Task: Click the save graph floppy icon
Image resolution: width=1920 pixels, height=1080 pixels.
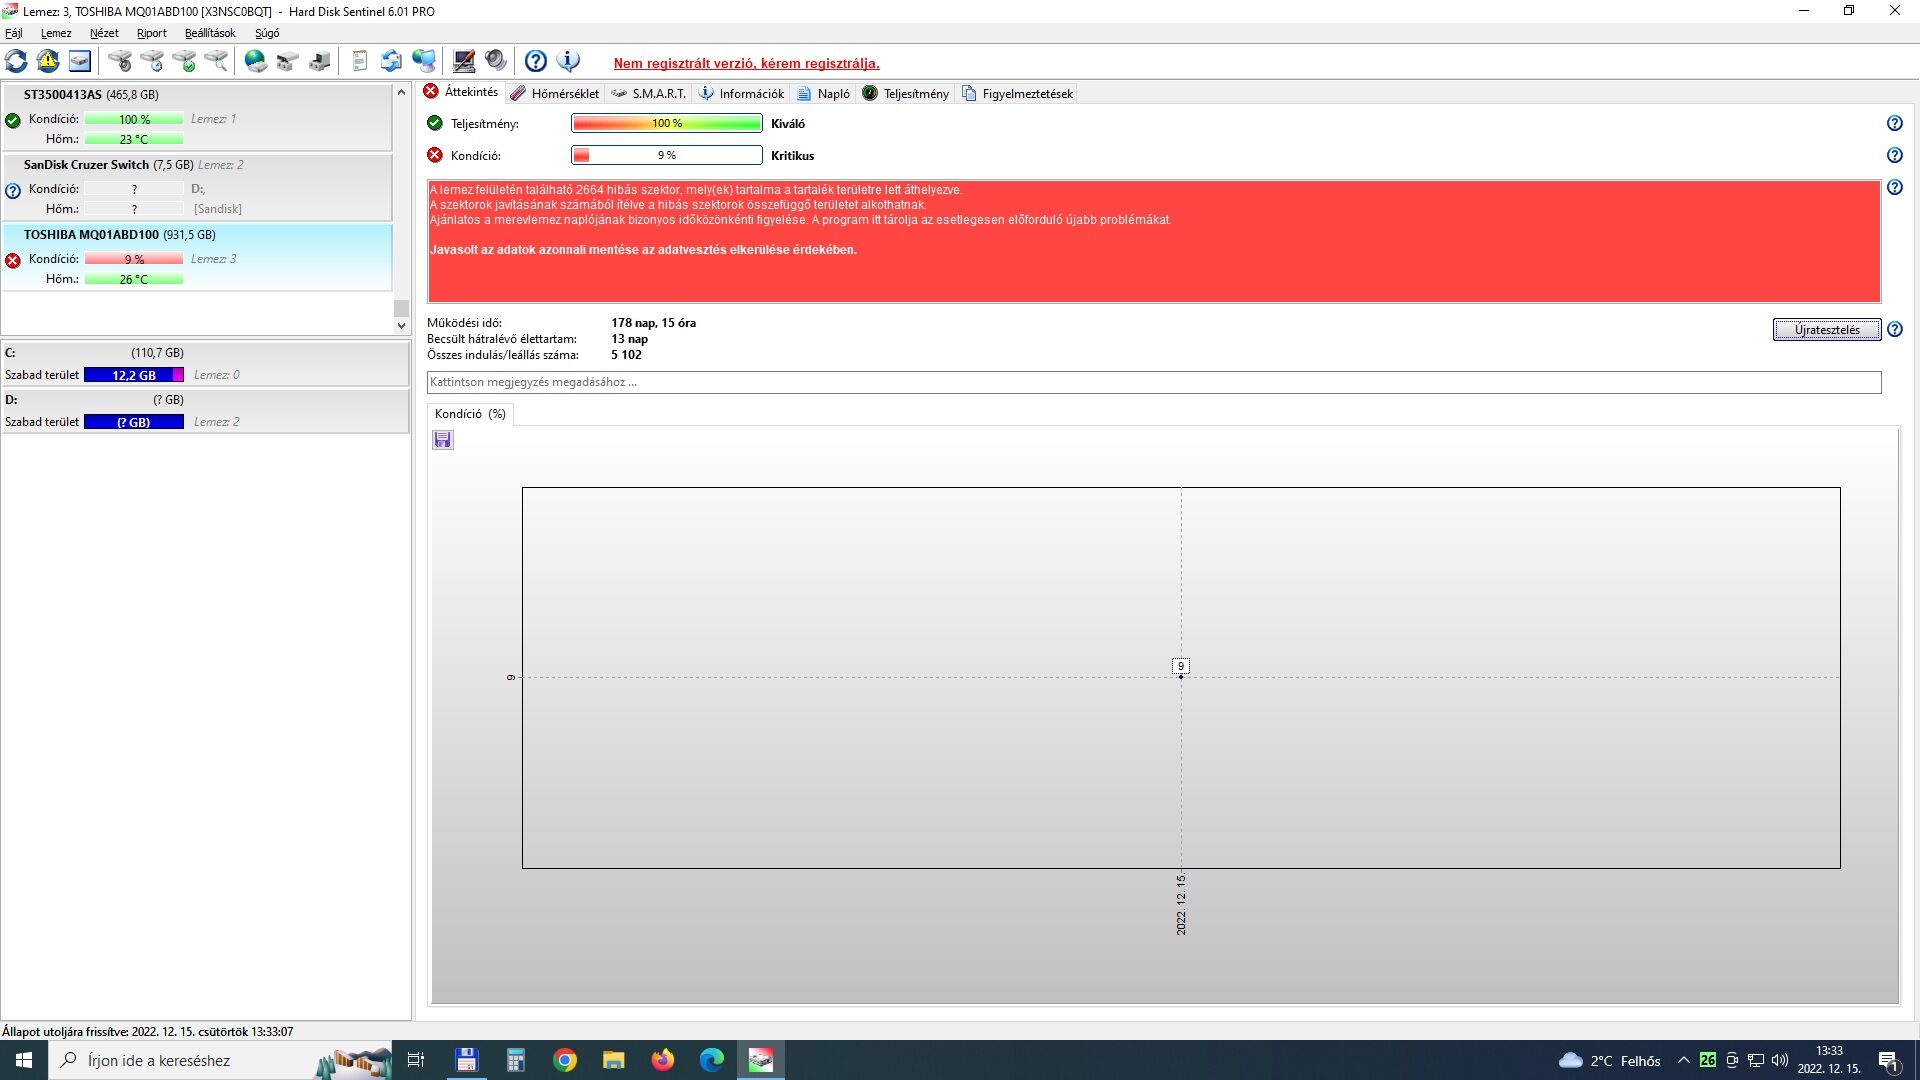Action: (x=443, y=440)
